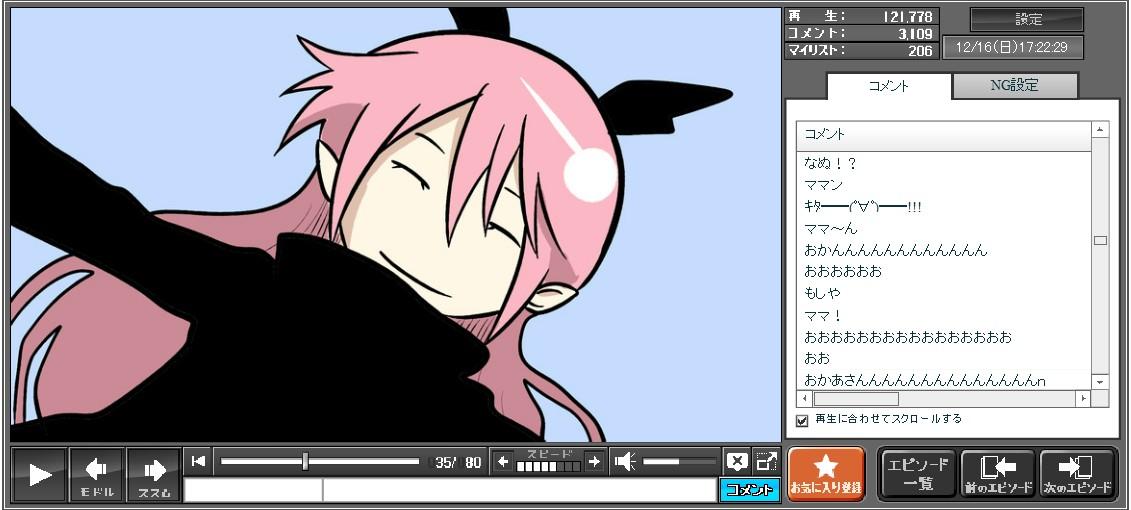Click the 設定 settings button

1027,19
